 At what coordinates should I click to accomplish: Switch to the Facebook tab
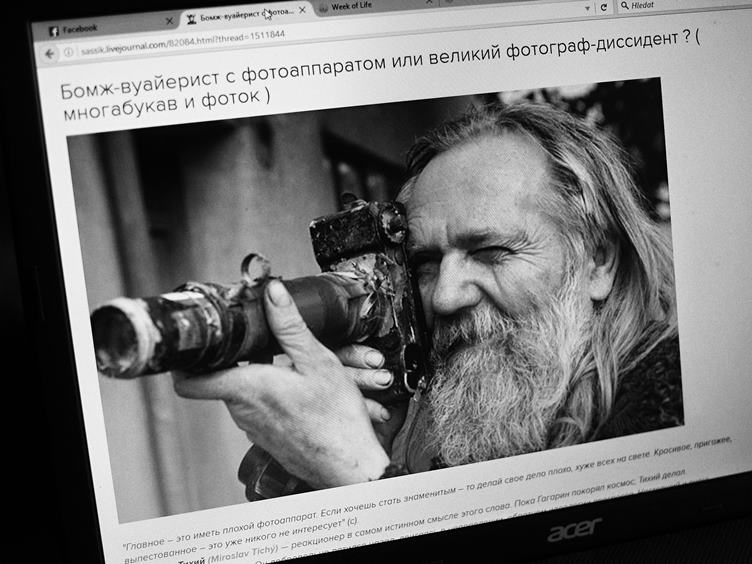coord(106,28)
